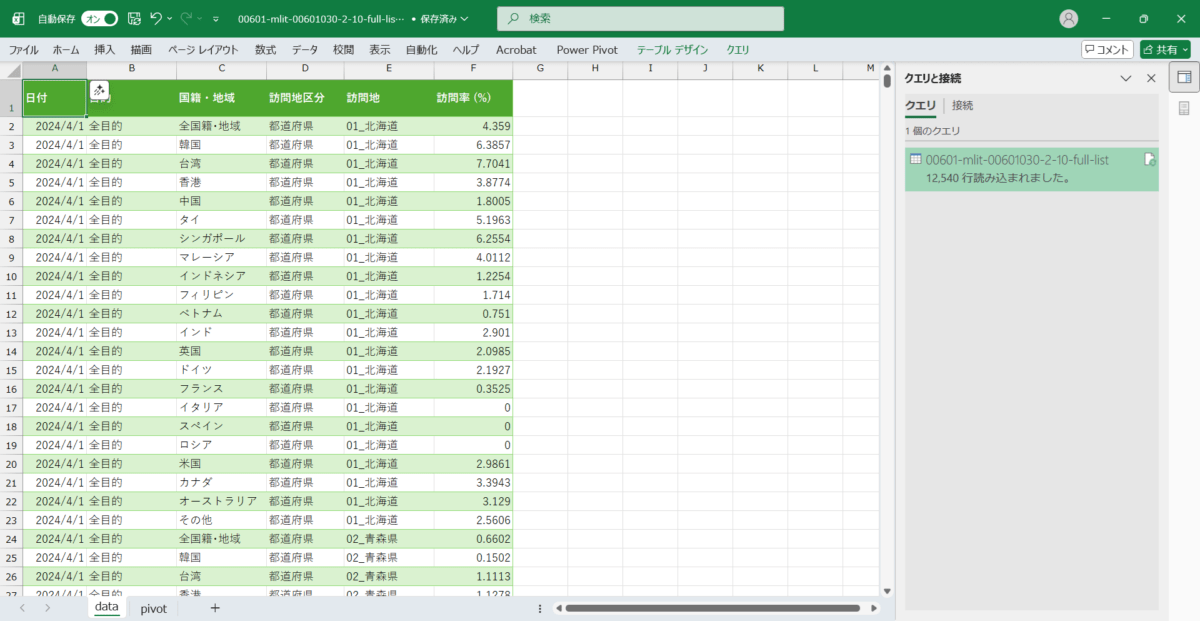Expand the クエリと接続 pane options chevron
The image size is (1200, 621).
[x=1126, y=78]
